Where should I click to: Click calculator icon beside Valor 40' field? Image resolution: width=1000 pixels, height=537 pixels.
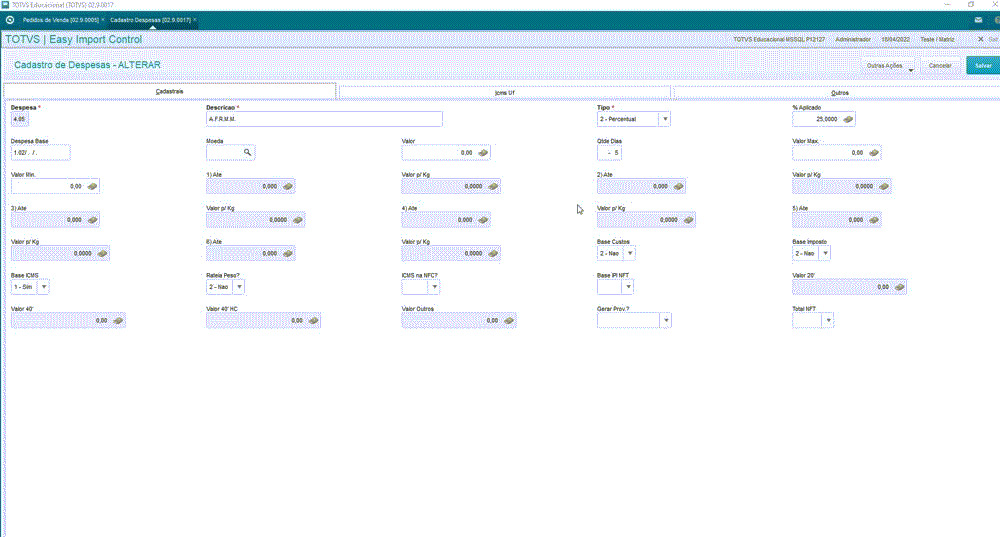tap(118, 321)
